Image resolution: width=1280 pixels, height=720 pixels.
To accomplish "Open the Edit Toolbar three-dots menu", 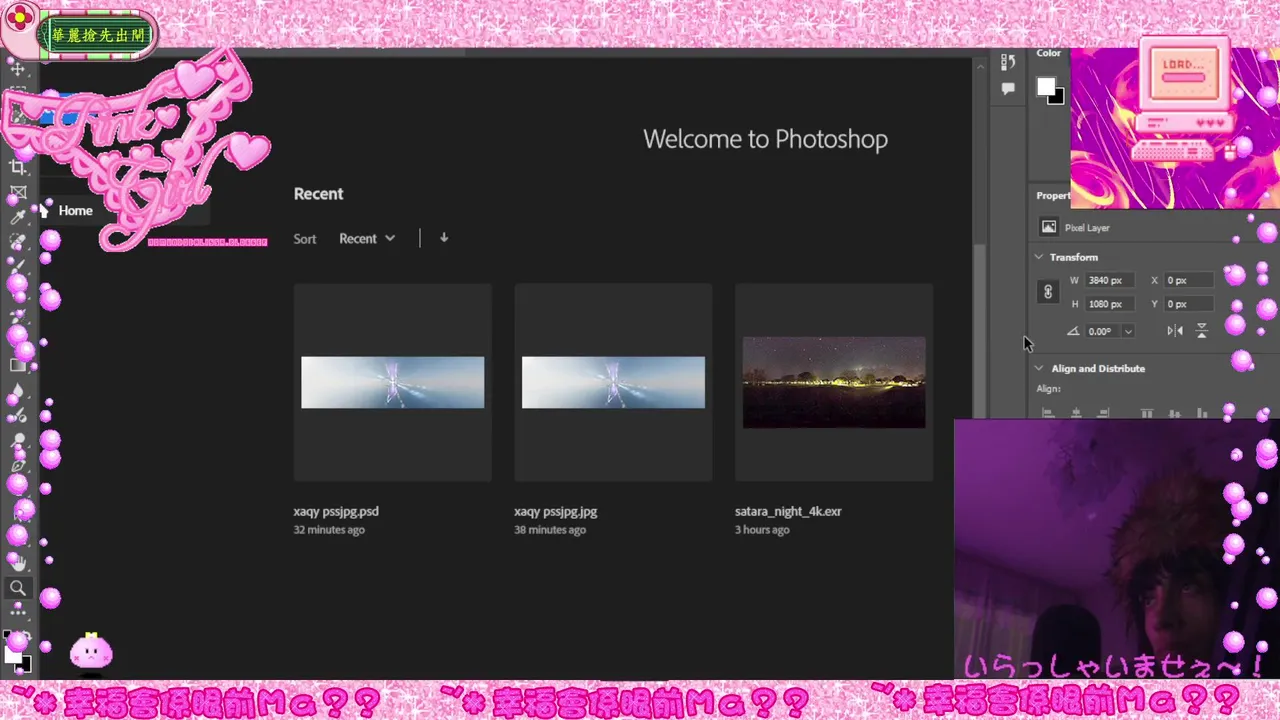I will pyautogui.click(x=18, y=611).
